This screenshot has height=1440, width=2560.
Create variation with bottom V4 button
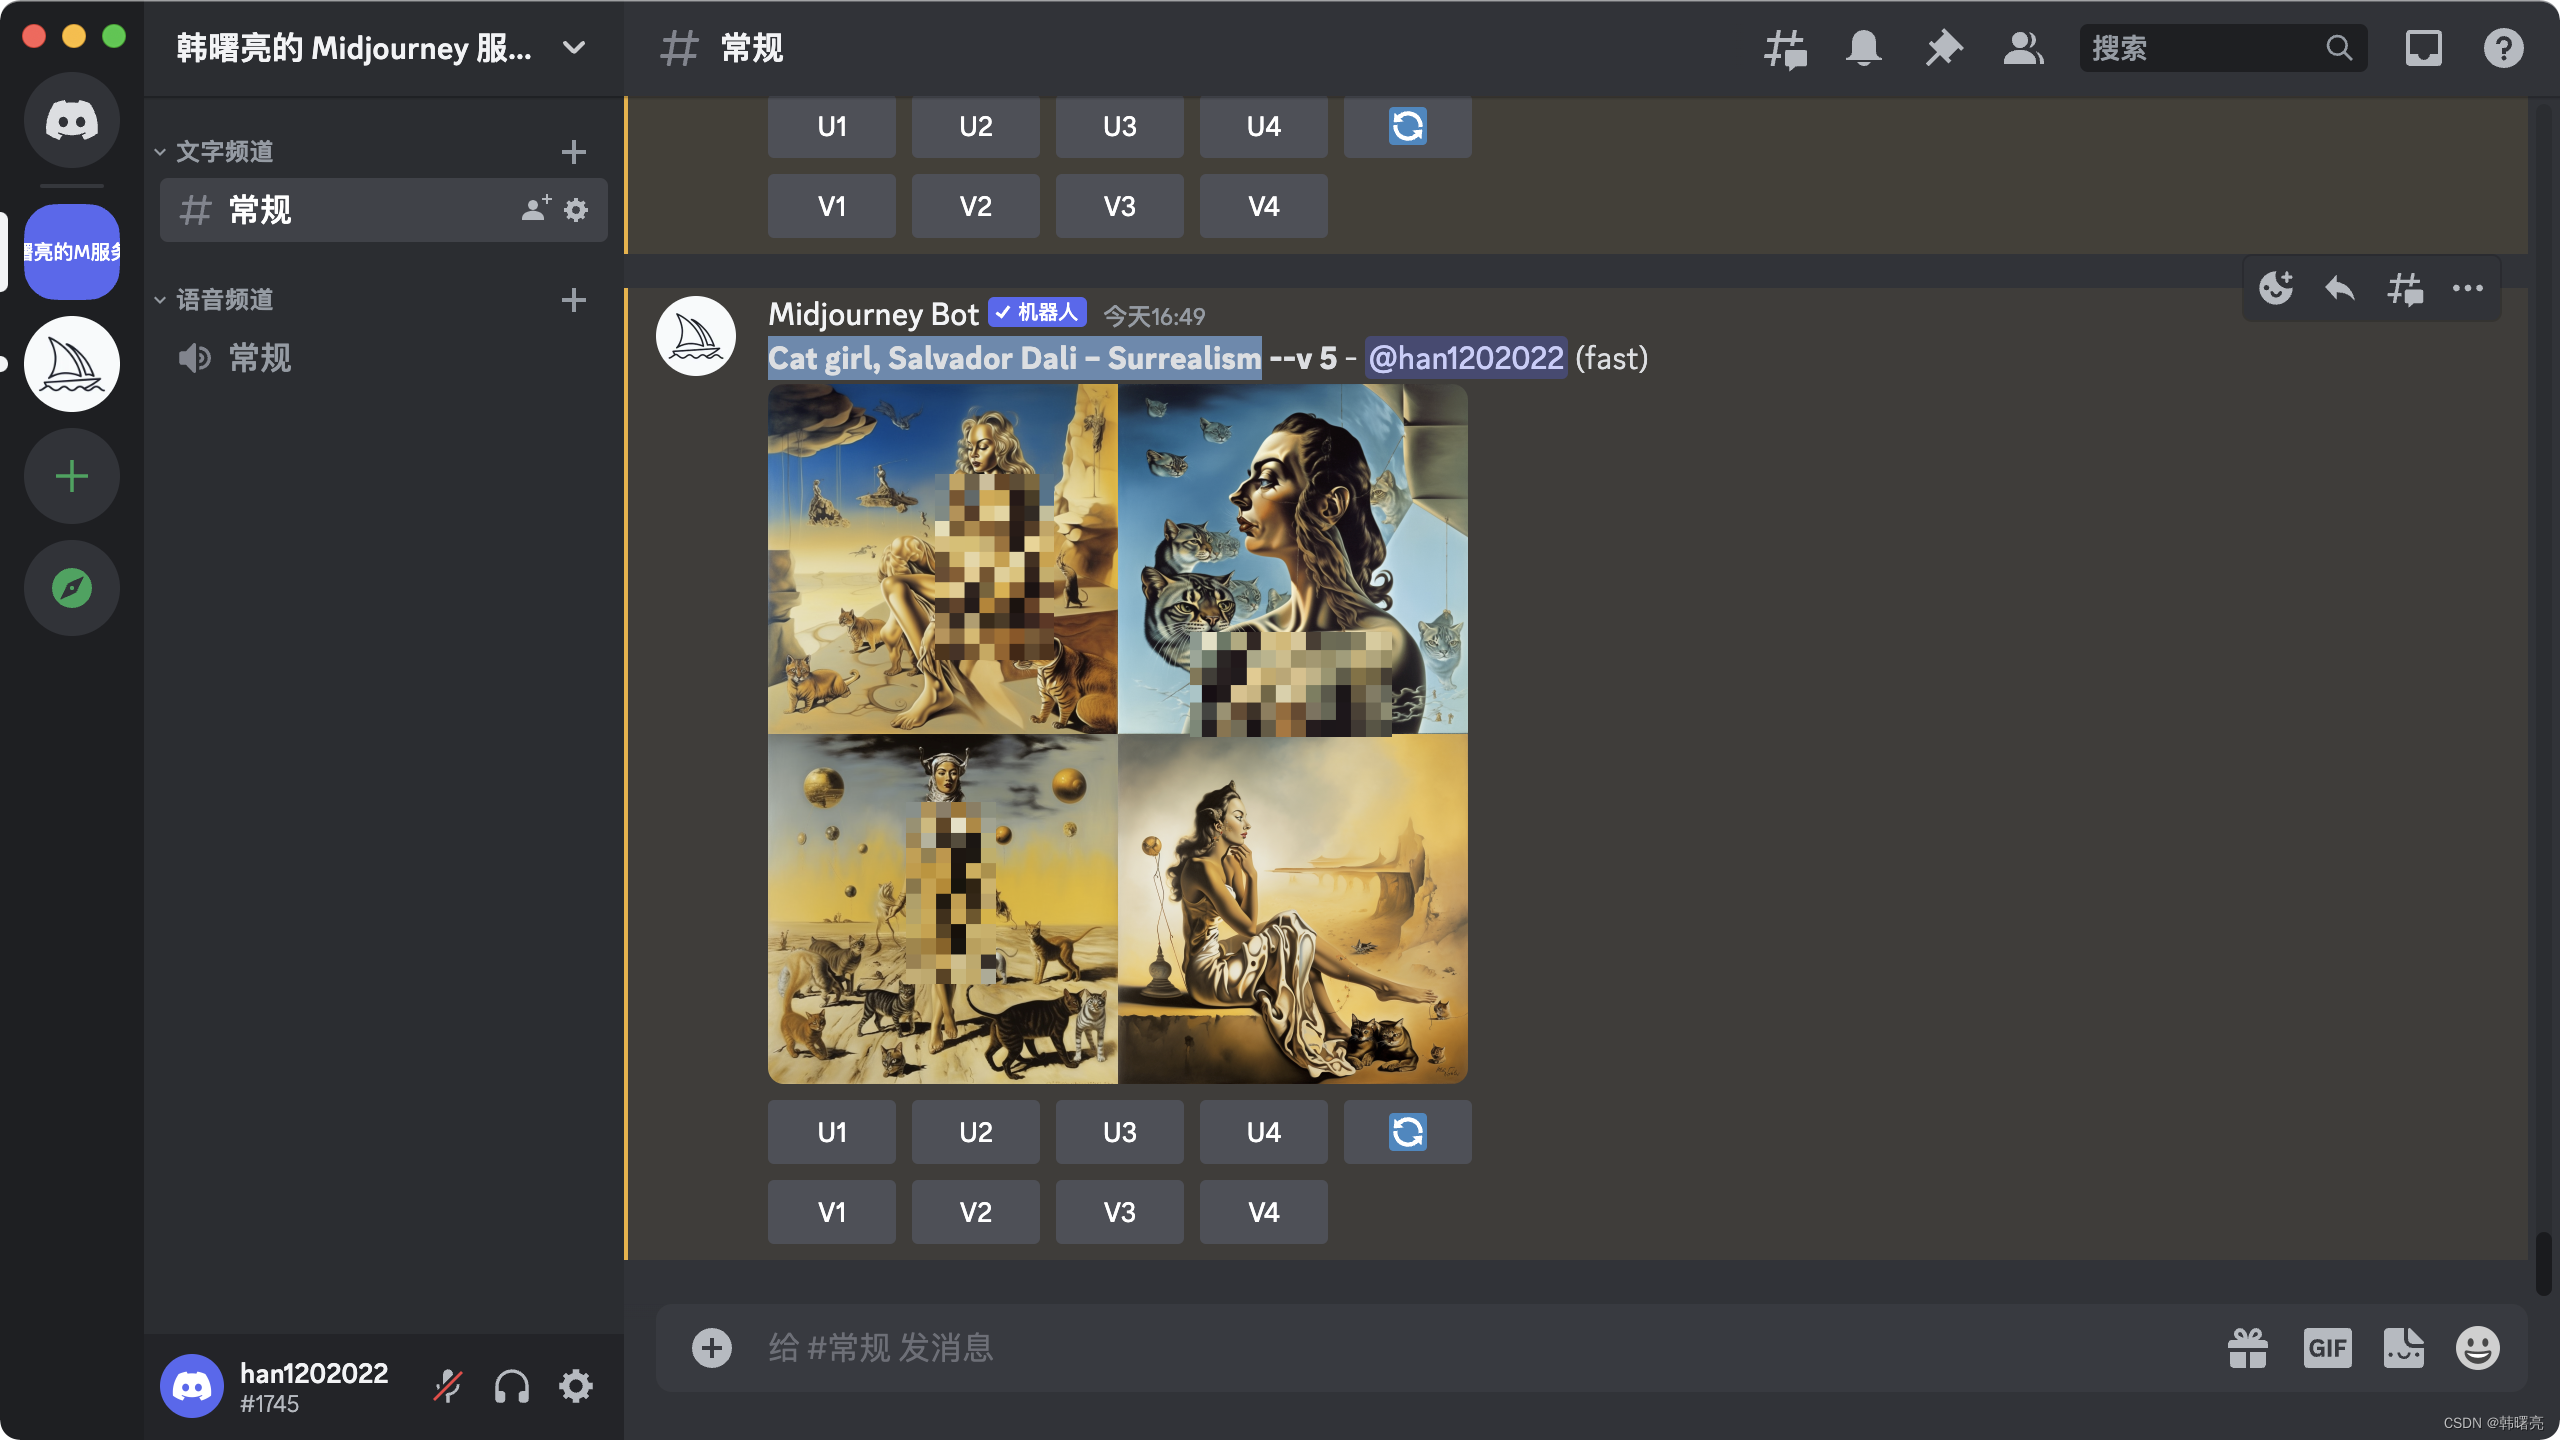1263,1212
